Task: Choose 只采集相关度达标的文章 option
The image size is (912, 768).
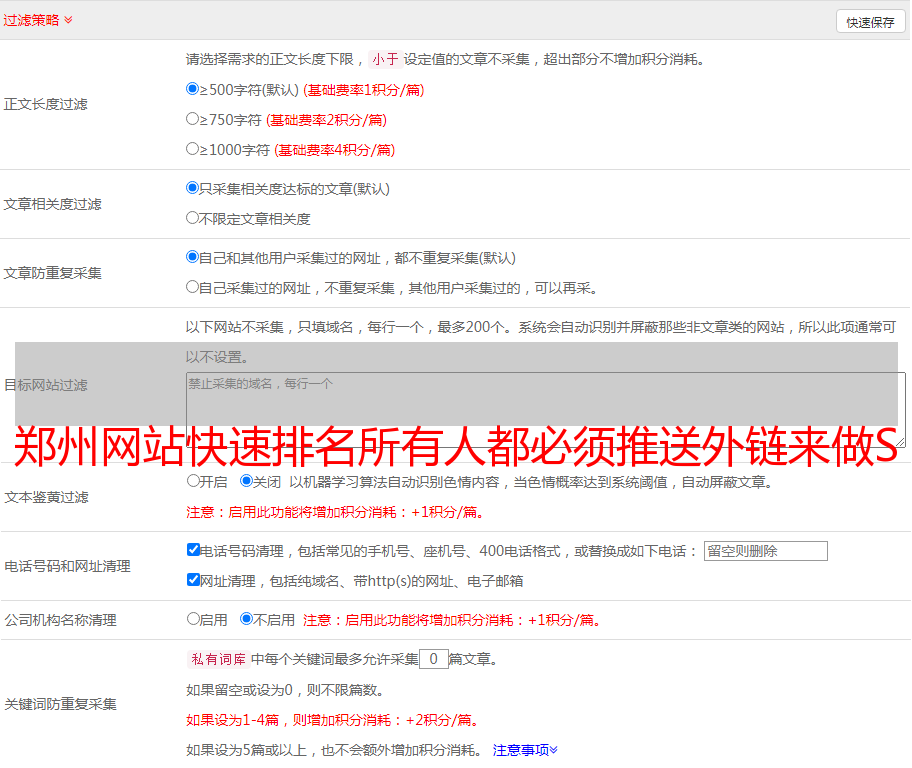Action: [x=192, y=188]
